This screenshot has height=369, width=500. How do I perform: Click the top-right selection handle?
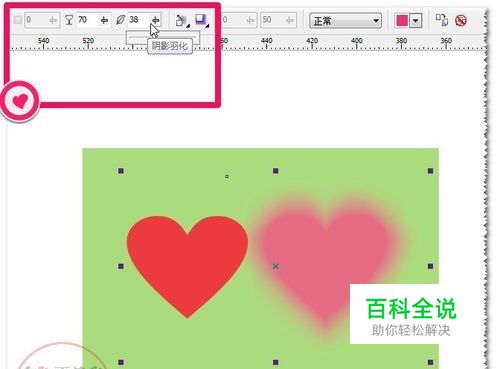[x=430, y=171]
